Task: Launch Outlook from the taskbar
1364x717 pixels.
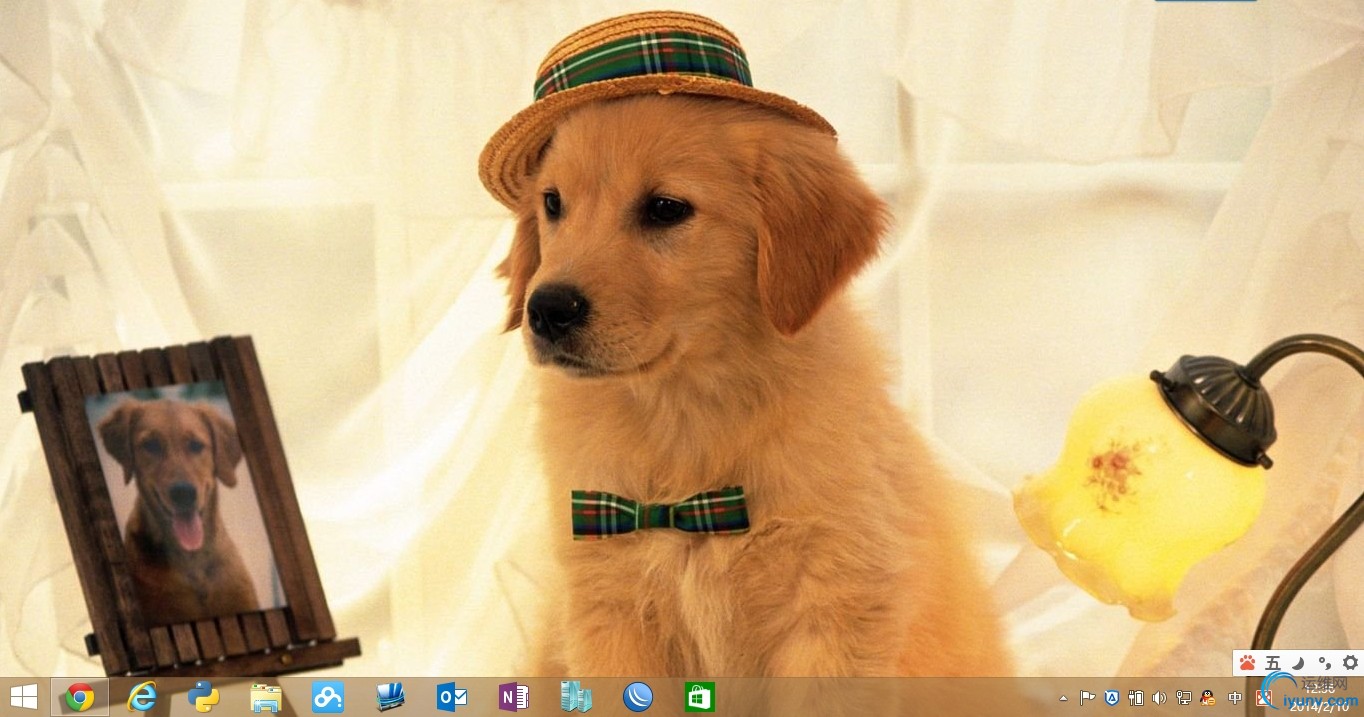Action: (x=452, y=697)
